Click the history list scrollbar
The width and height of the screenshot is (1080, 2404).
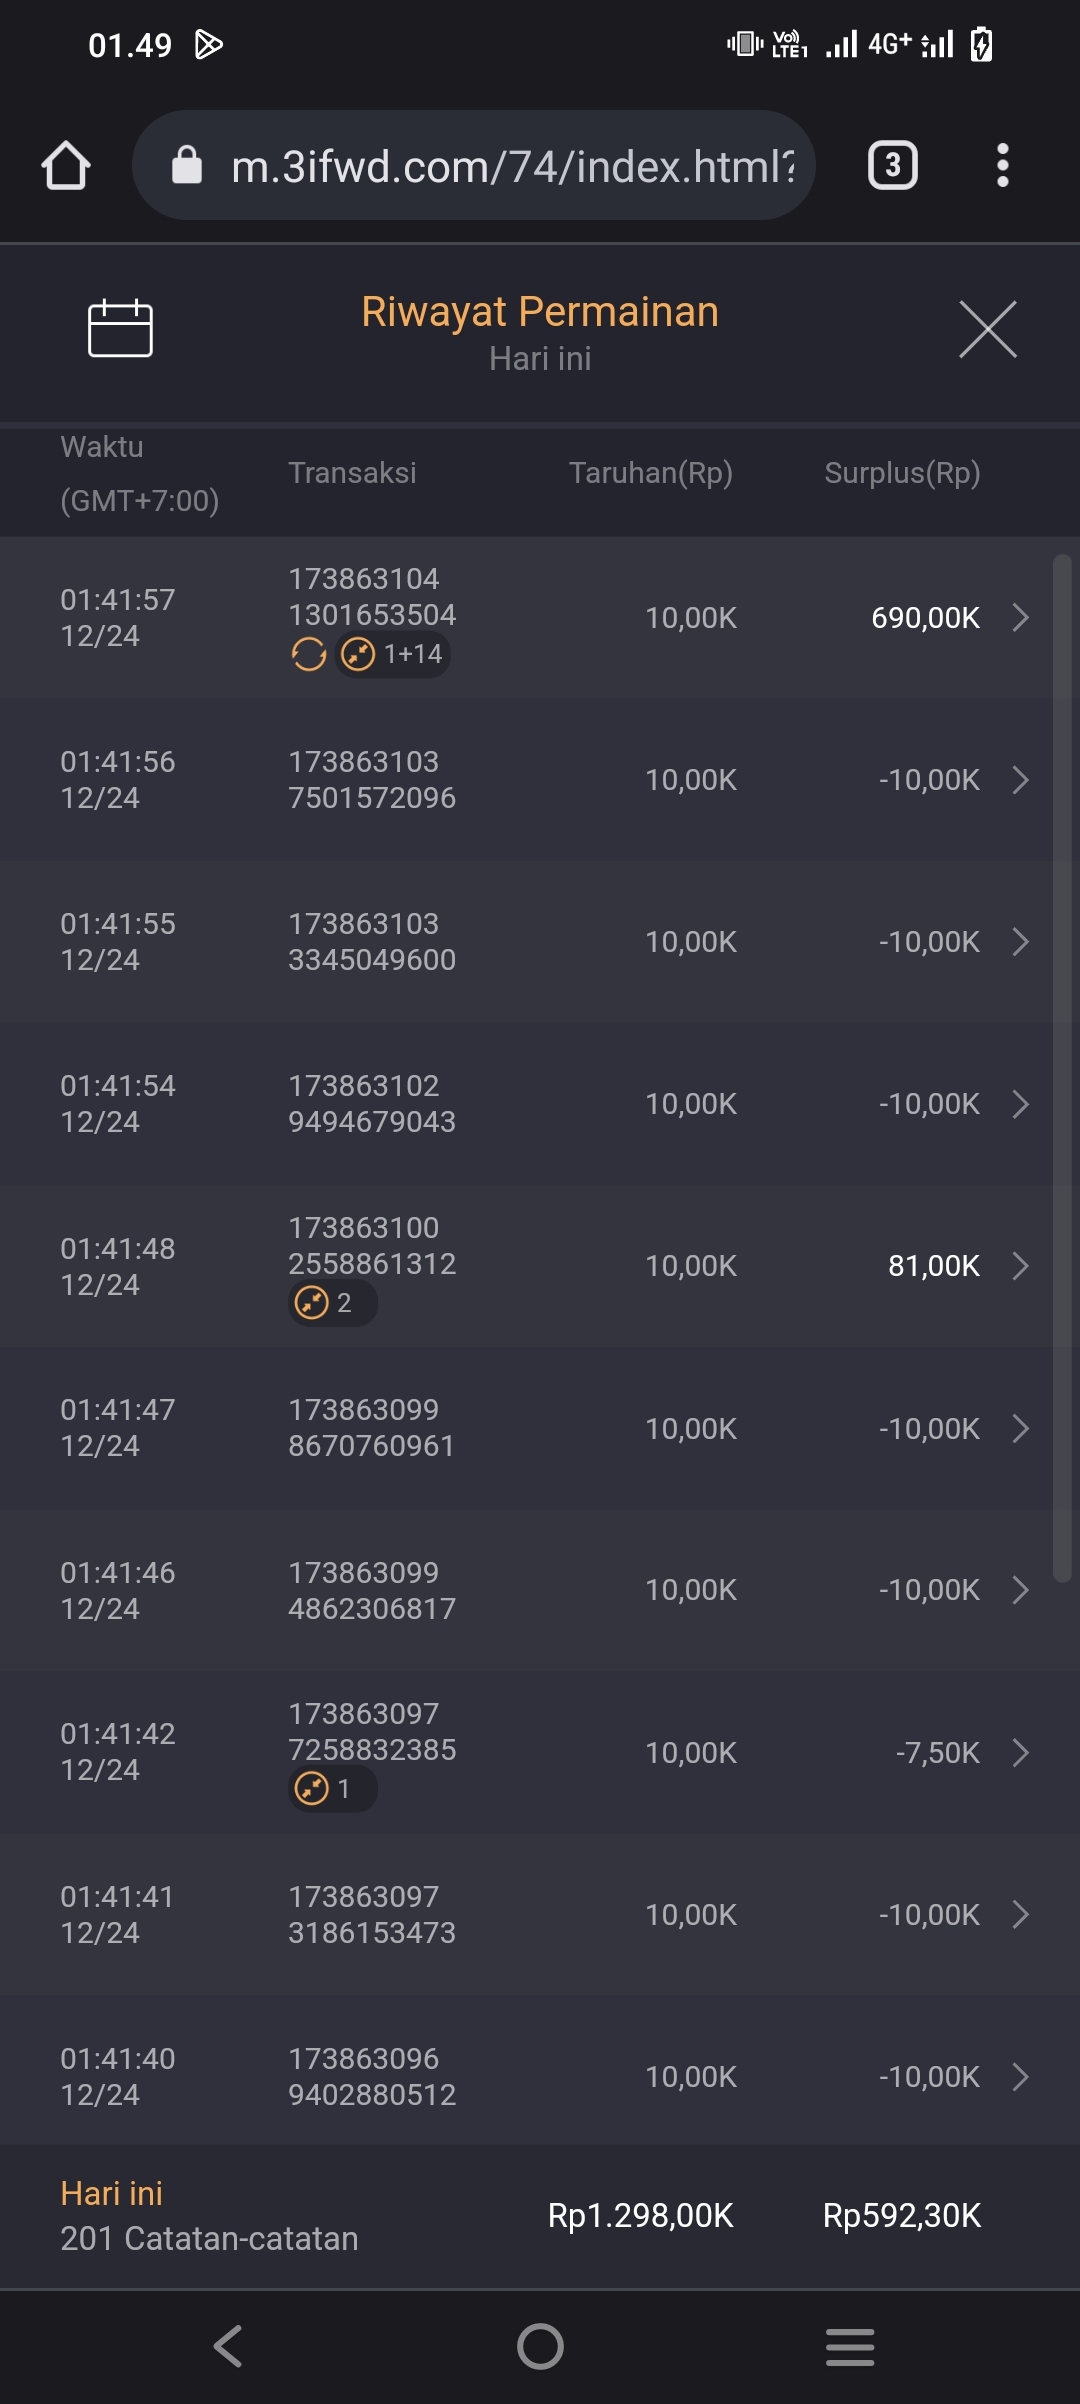click(1062, 1068)
